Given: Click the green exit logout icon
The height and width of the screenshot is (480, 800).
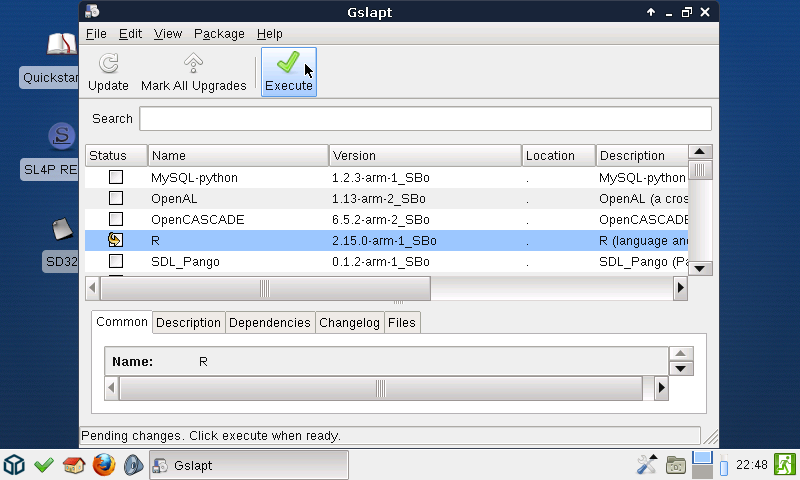Looking at the screenshot, I should [785, 465].
